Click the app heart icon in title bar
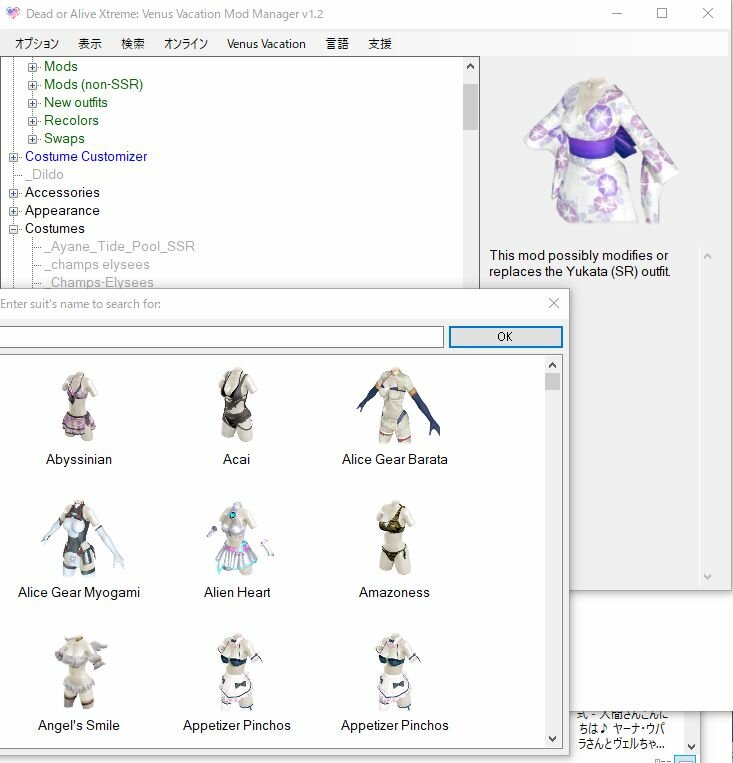733x763 pixels. click(x=13, y=13)
